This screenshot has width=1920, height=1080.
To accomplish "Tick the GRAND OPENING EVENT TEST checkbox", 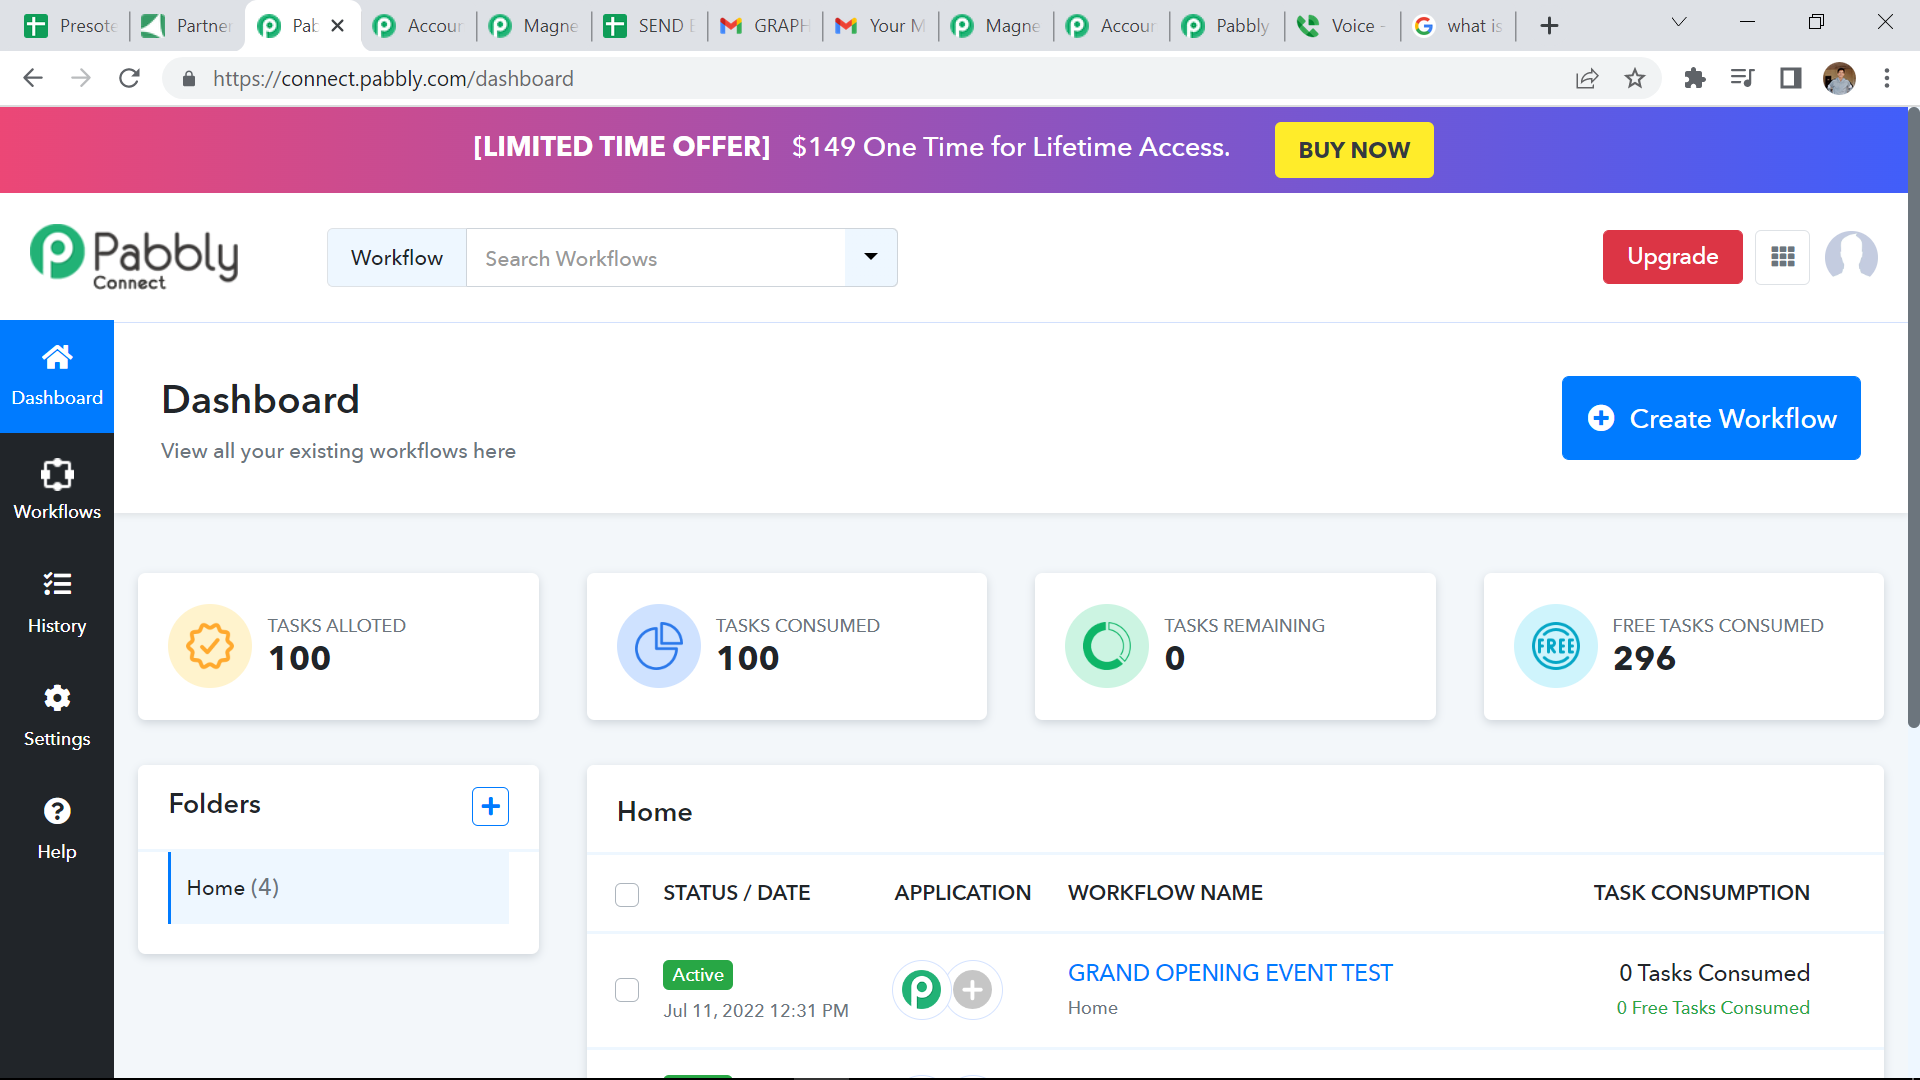I will [627, 990].
